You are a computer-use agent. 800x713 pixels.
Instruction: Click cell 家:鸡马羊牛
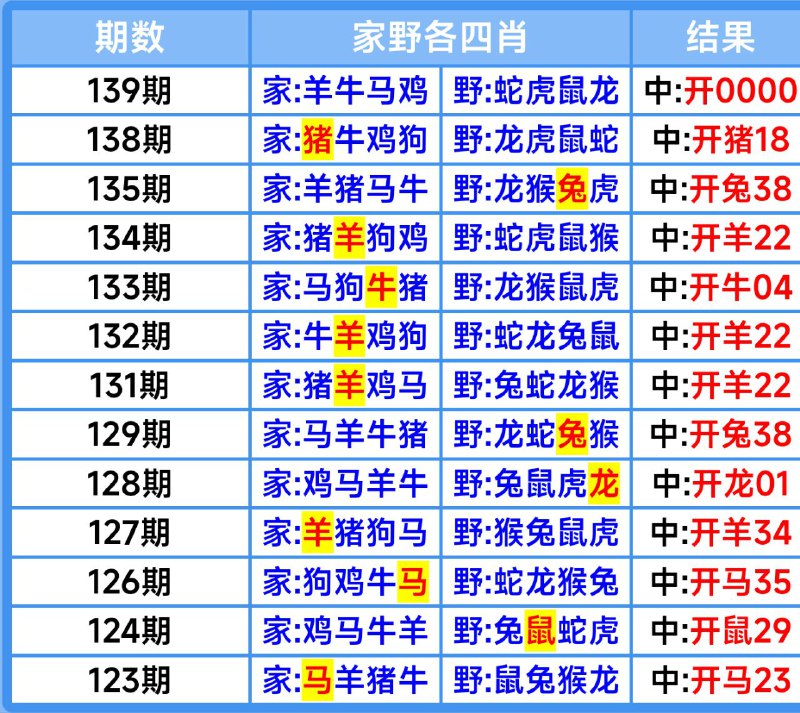point(345,483)
